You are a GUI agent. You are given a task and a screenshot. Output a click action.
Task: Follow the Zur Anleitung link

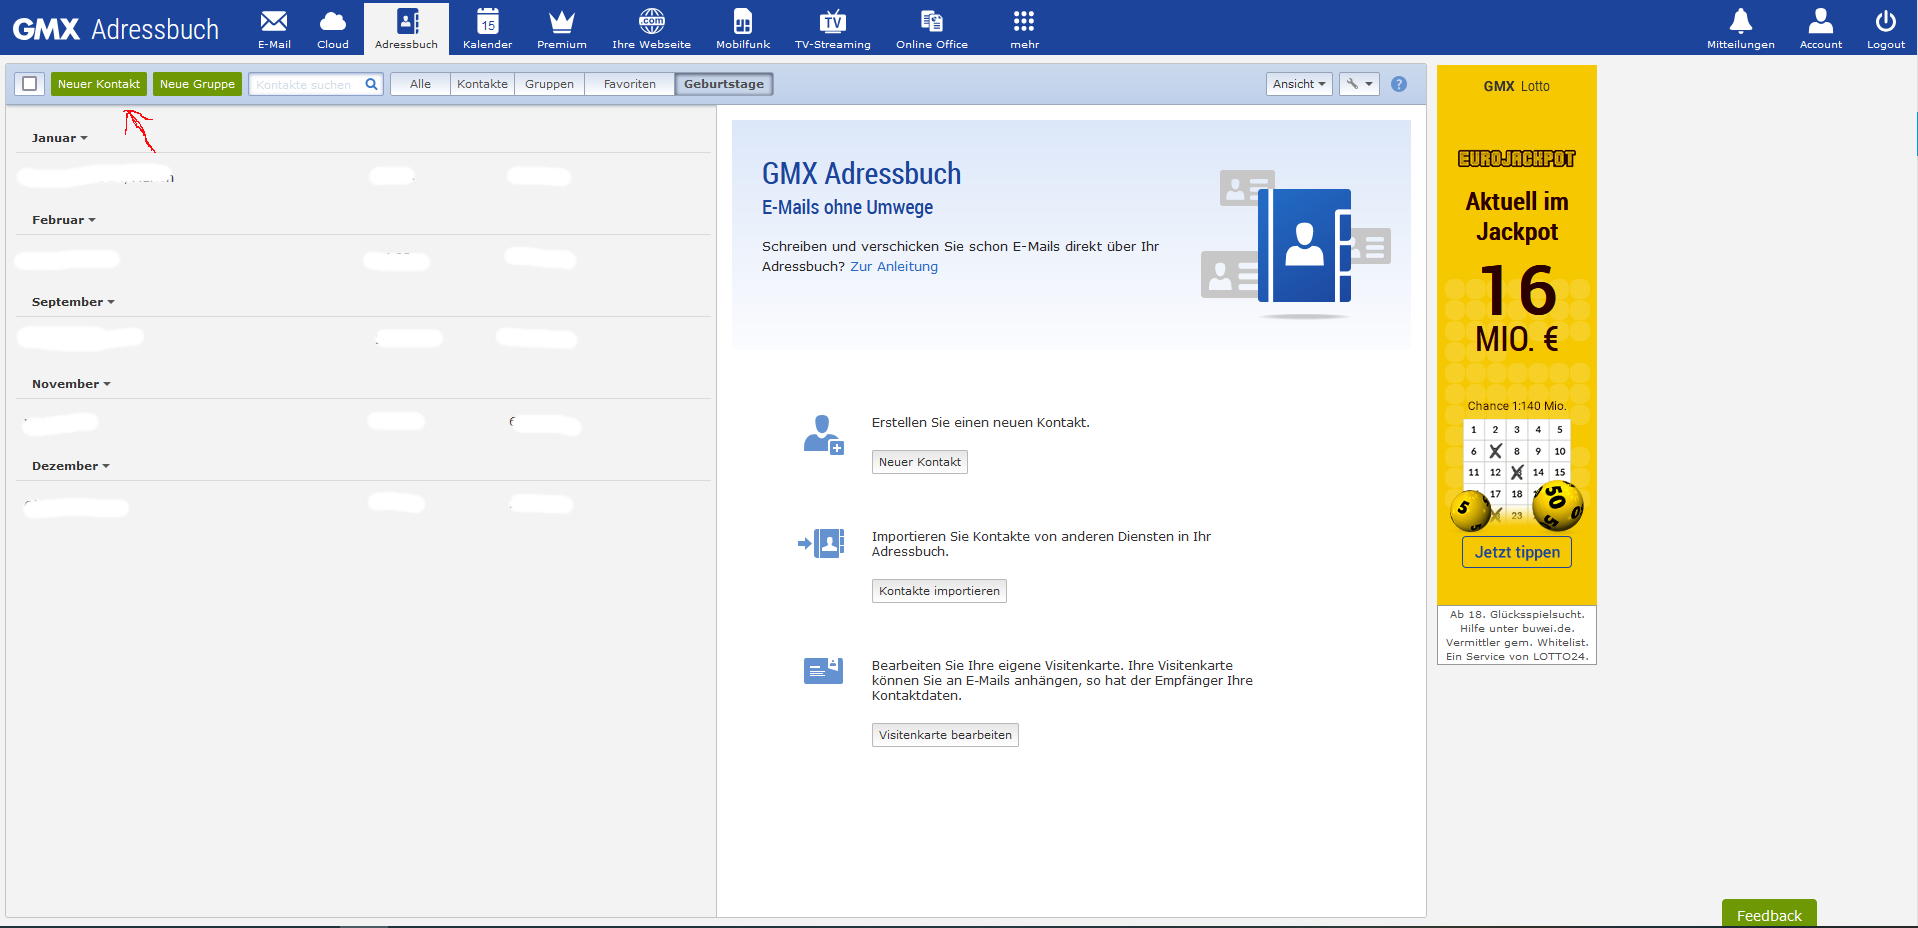pyautogui.click(x=893, y=266)
